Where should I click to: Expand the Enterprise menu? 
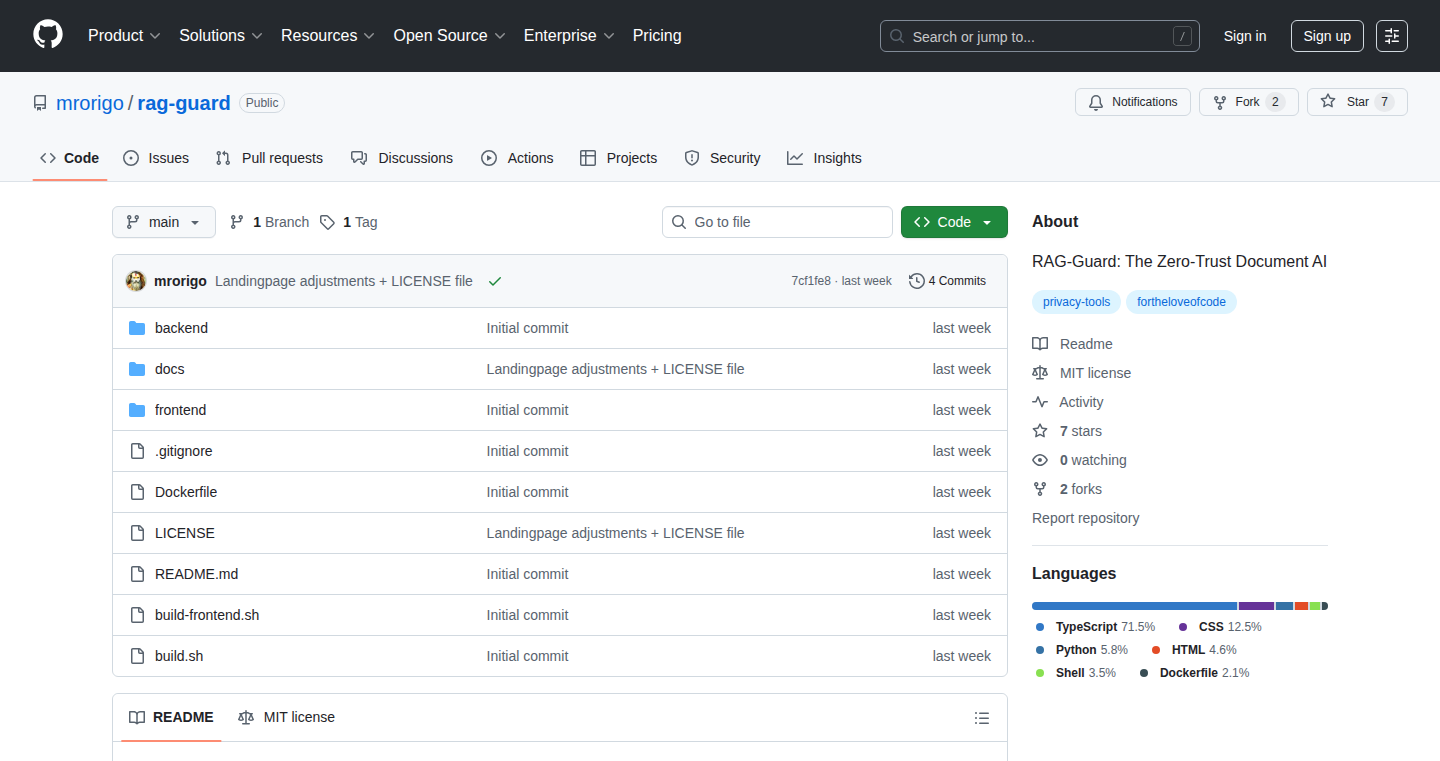click(x=569, y=35)
